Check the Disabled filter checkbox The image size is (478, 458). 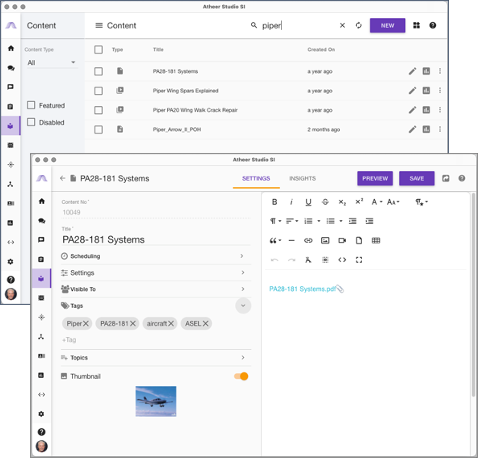31,122
